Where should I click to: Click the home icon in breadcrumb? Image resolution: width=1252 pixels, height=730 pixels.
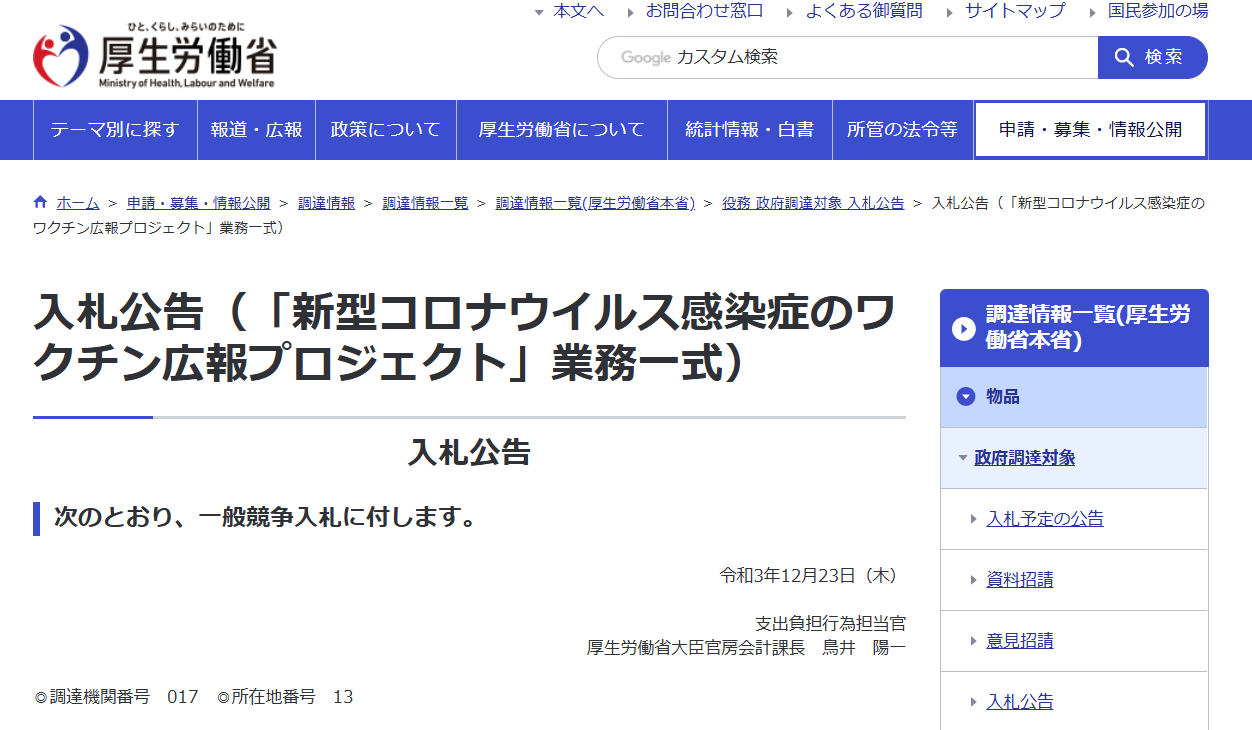(40, 202)
